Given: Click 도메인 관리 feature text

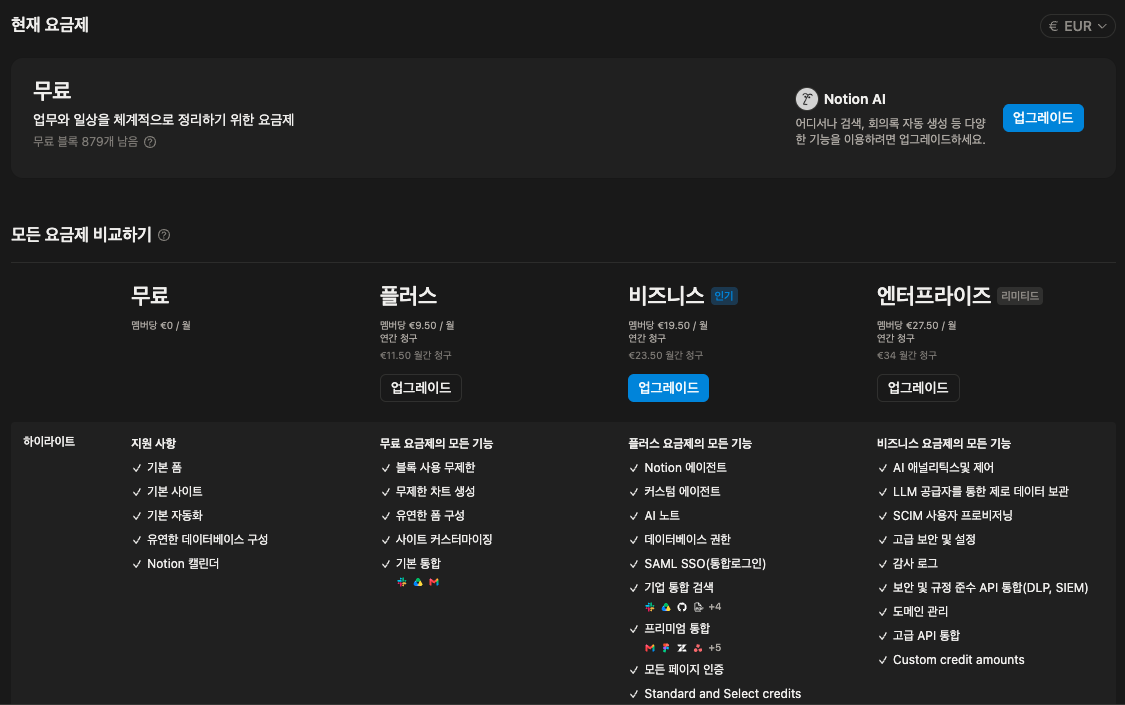Looking at the screenshot, I should click(921, 612).
